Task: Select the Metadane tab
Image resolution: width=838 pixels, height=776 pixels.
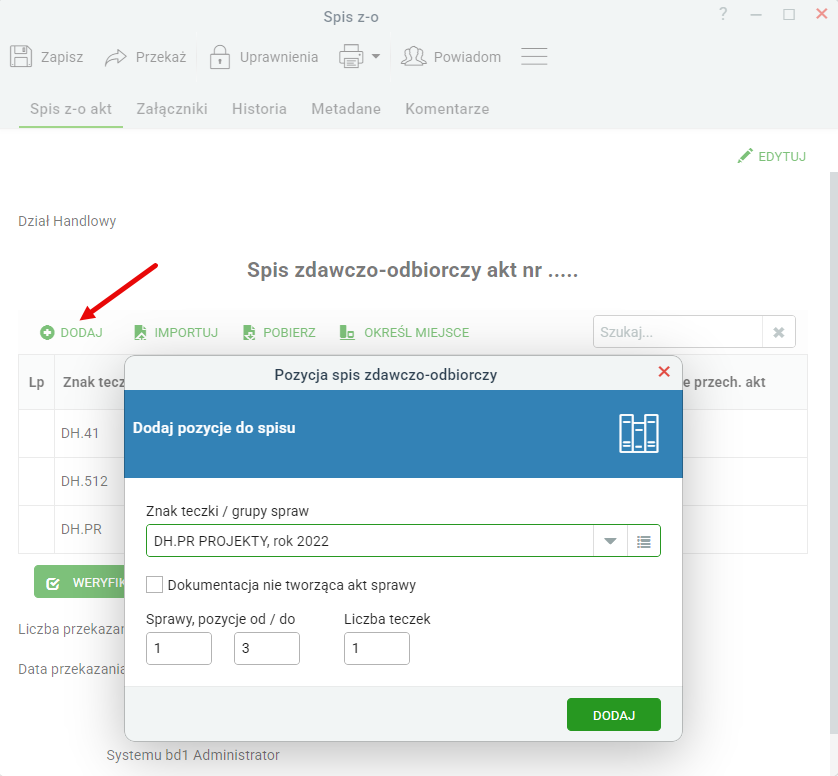Action: point(346,109)
